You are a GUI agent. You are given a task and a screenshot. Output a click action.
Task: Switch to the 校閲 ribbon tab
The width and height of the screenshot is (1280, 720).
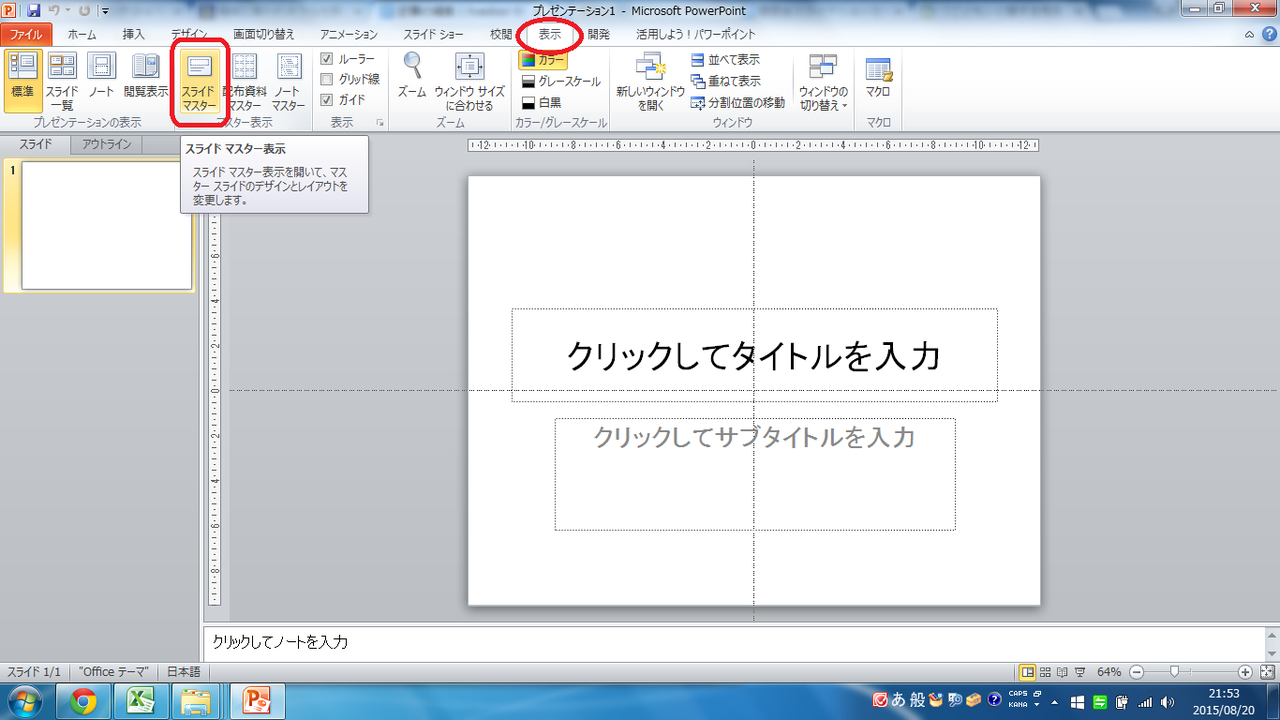[501, 34]
